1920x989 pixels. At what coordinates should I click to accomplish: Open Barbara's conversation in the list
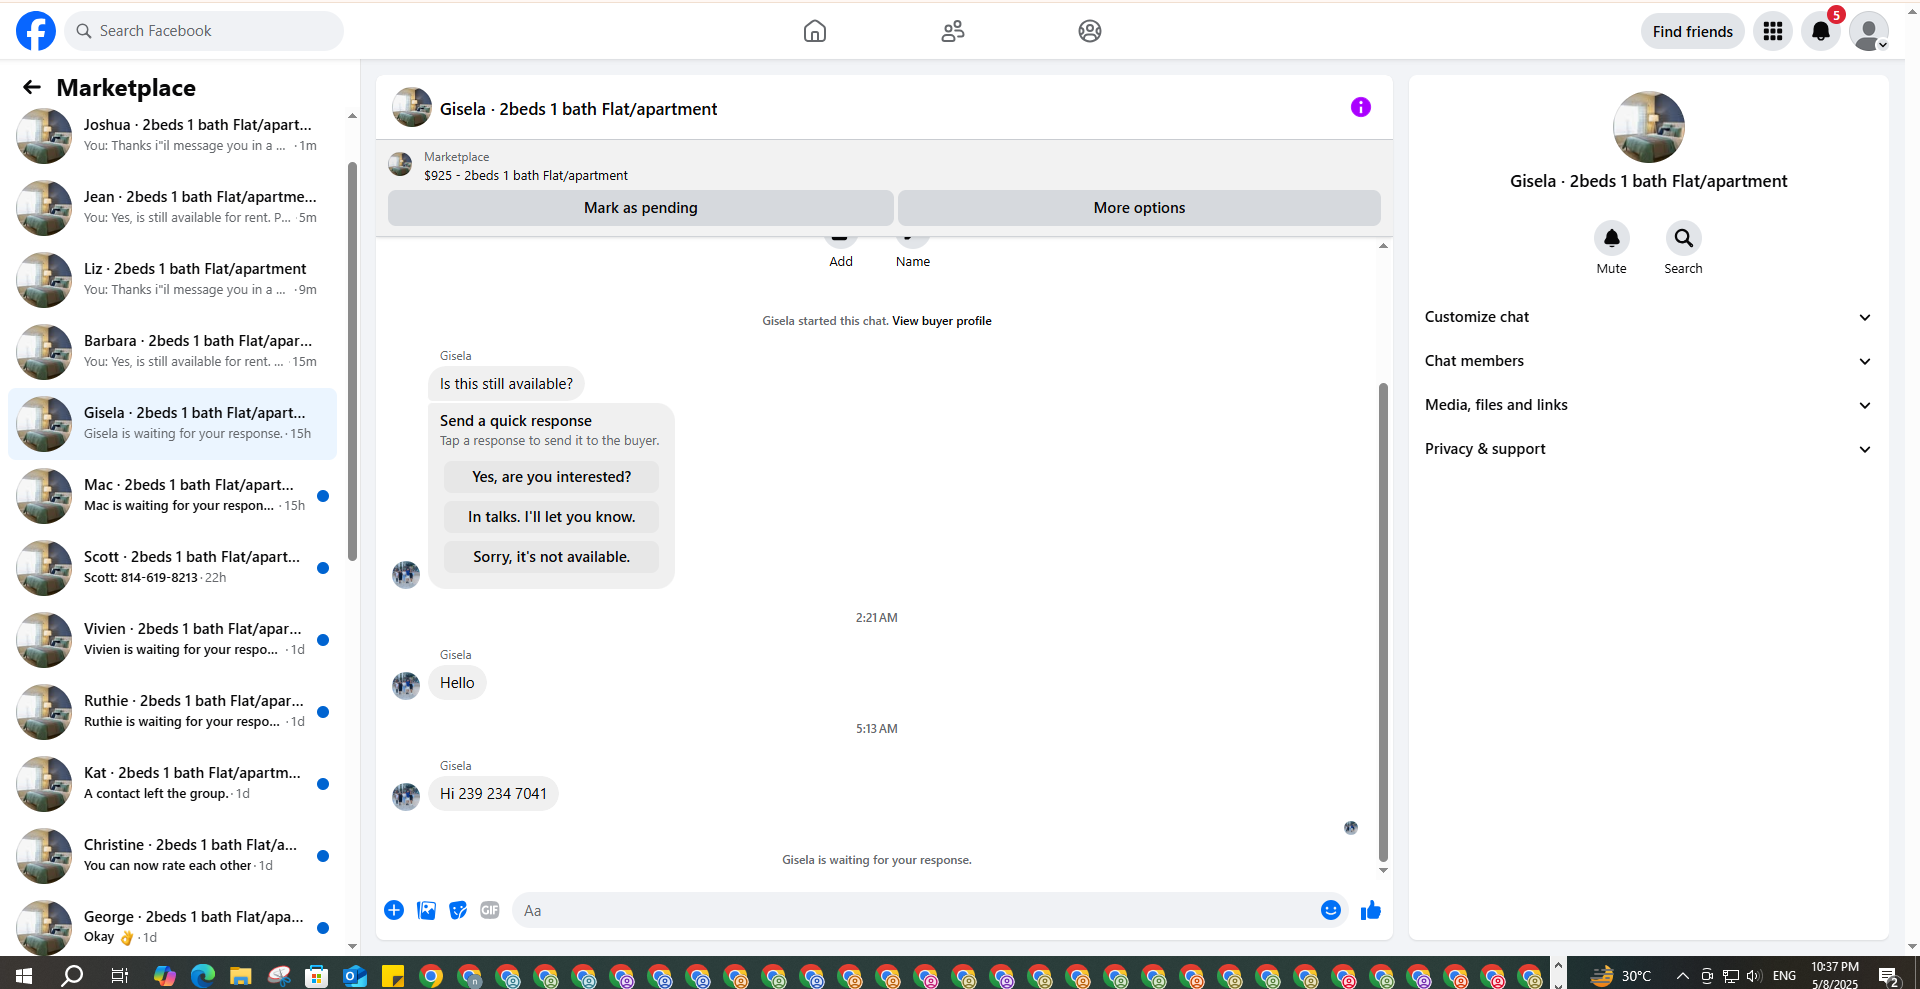[x=172, y=352]
